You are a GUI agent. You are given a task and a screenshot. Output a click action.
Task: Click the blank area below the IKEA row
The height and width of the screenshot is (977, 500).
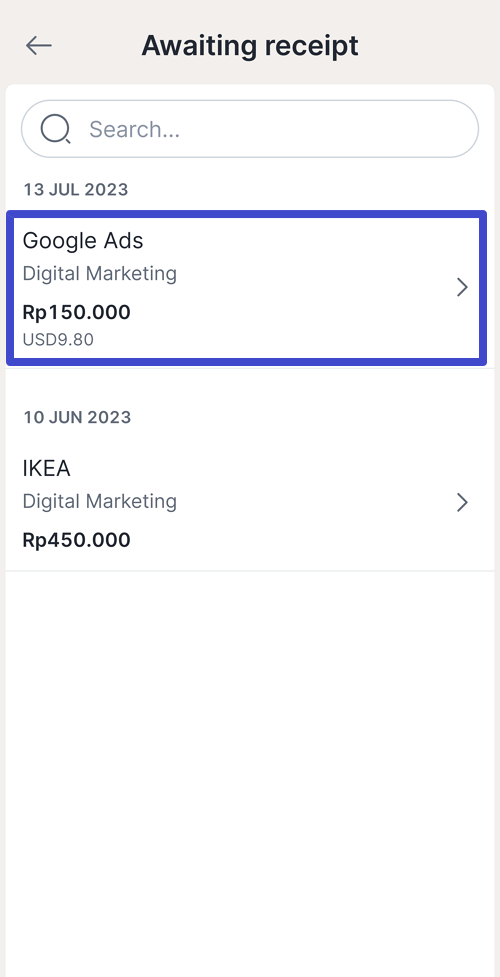[x=250, y=773]
